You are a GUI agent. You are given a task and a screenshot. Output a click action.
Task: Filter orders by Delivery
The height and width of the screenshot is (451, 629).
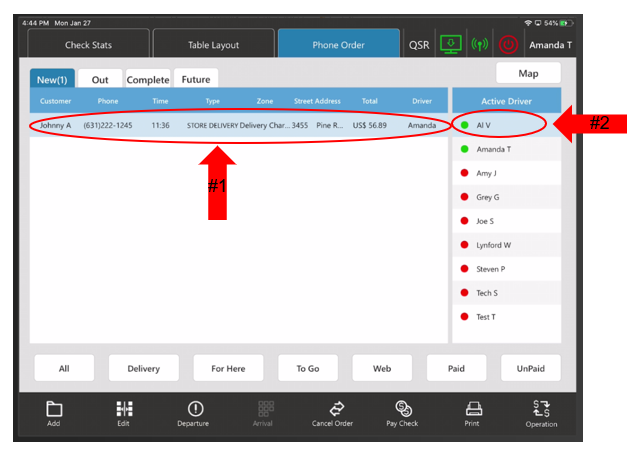pos(144,368)
